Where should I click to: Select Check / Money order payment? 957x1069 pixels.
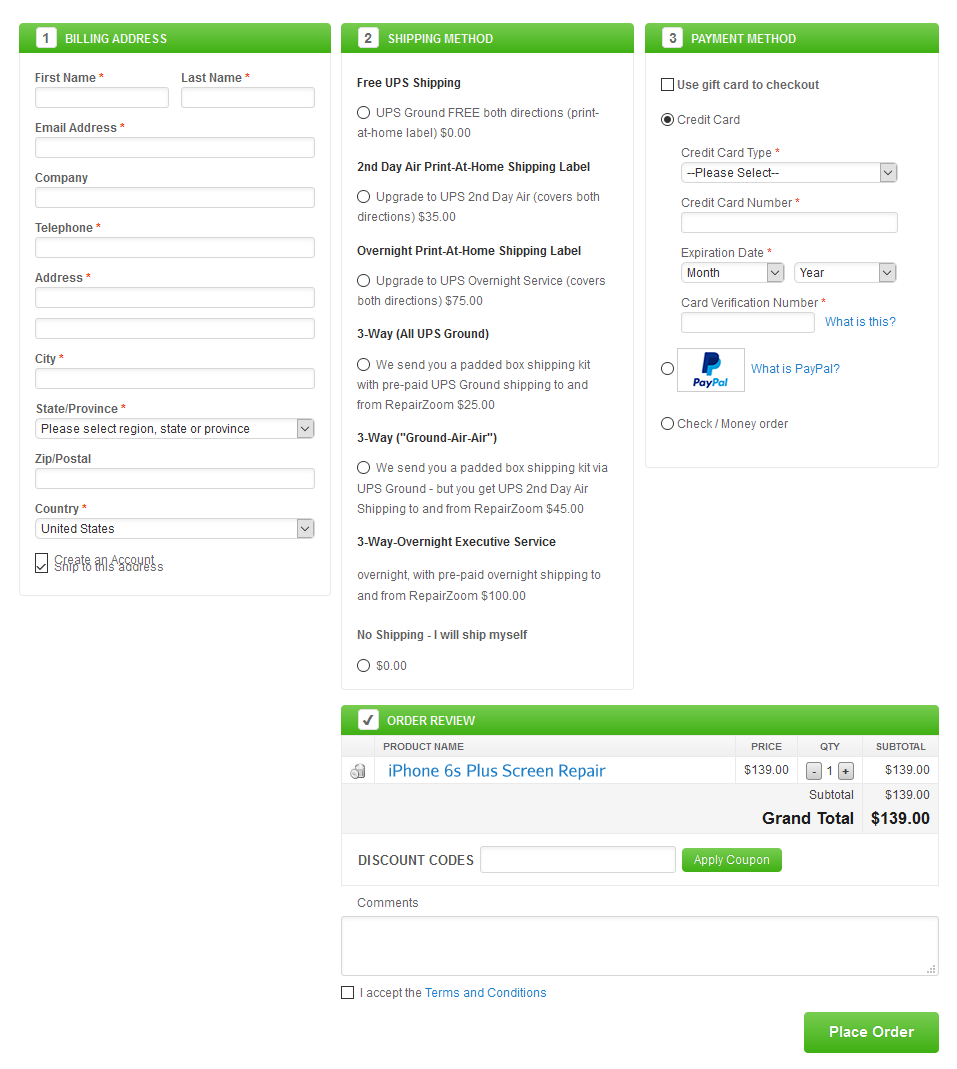pyautogui.click(x=667, y=424)
